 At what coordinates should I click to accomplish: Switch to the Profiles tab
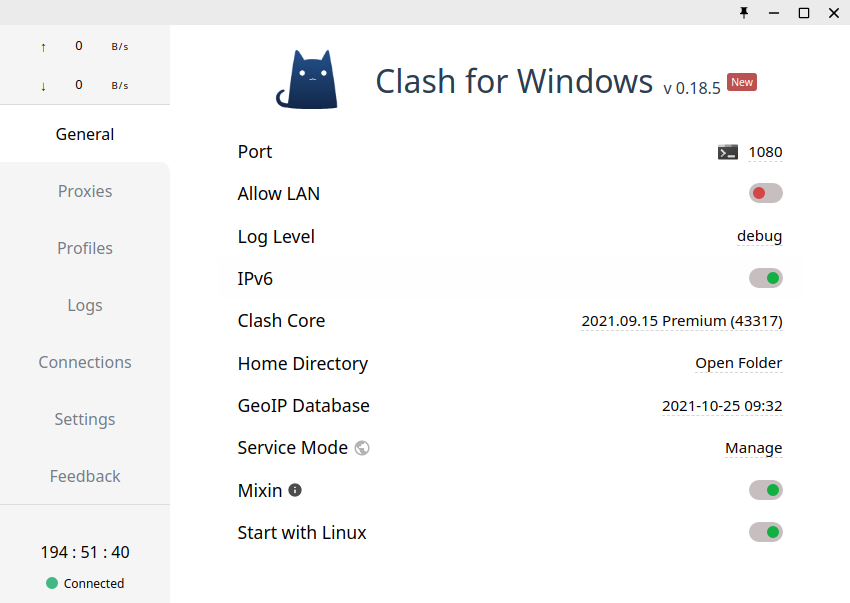coord(85,248)
